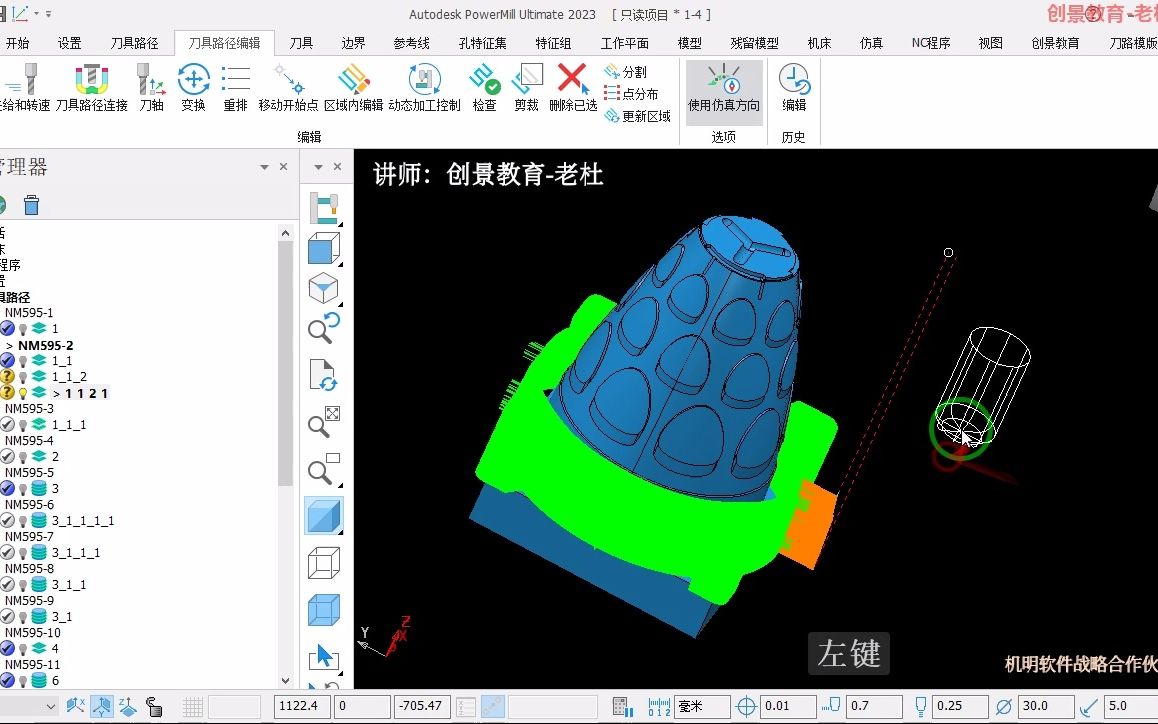
Task: Toggle the plain shaded view icon
Action: pyautogui.click(x=323, y=516)
